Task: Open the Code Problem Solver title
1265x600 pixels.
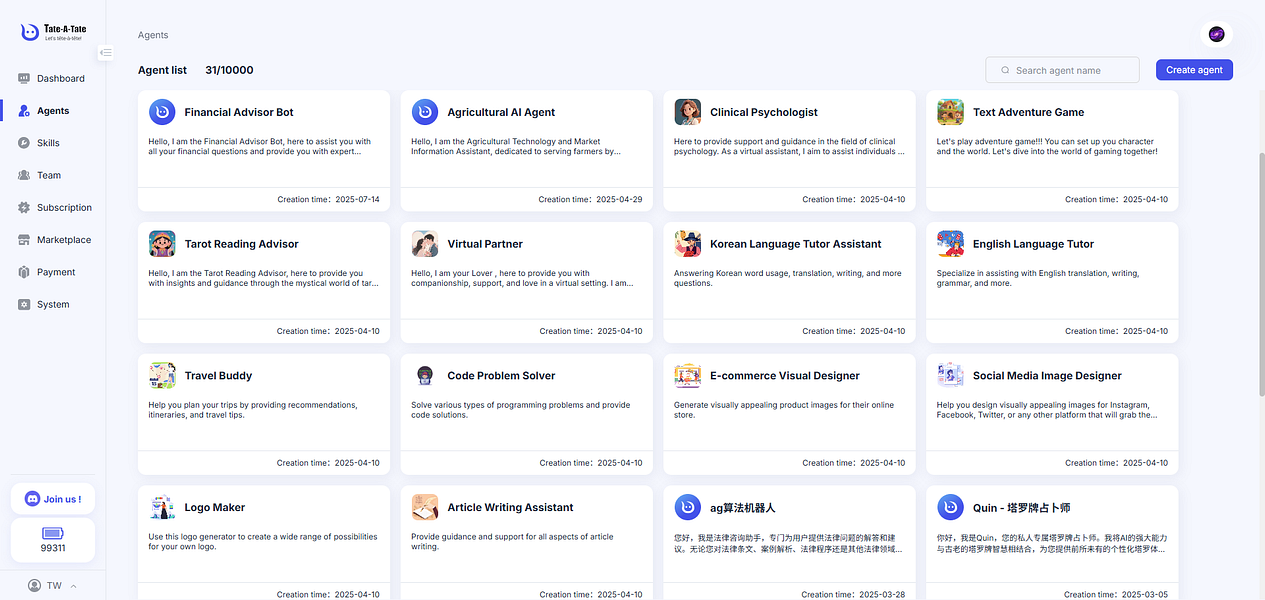Action: click(501, 376)
